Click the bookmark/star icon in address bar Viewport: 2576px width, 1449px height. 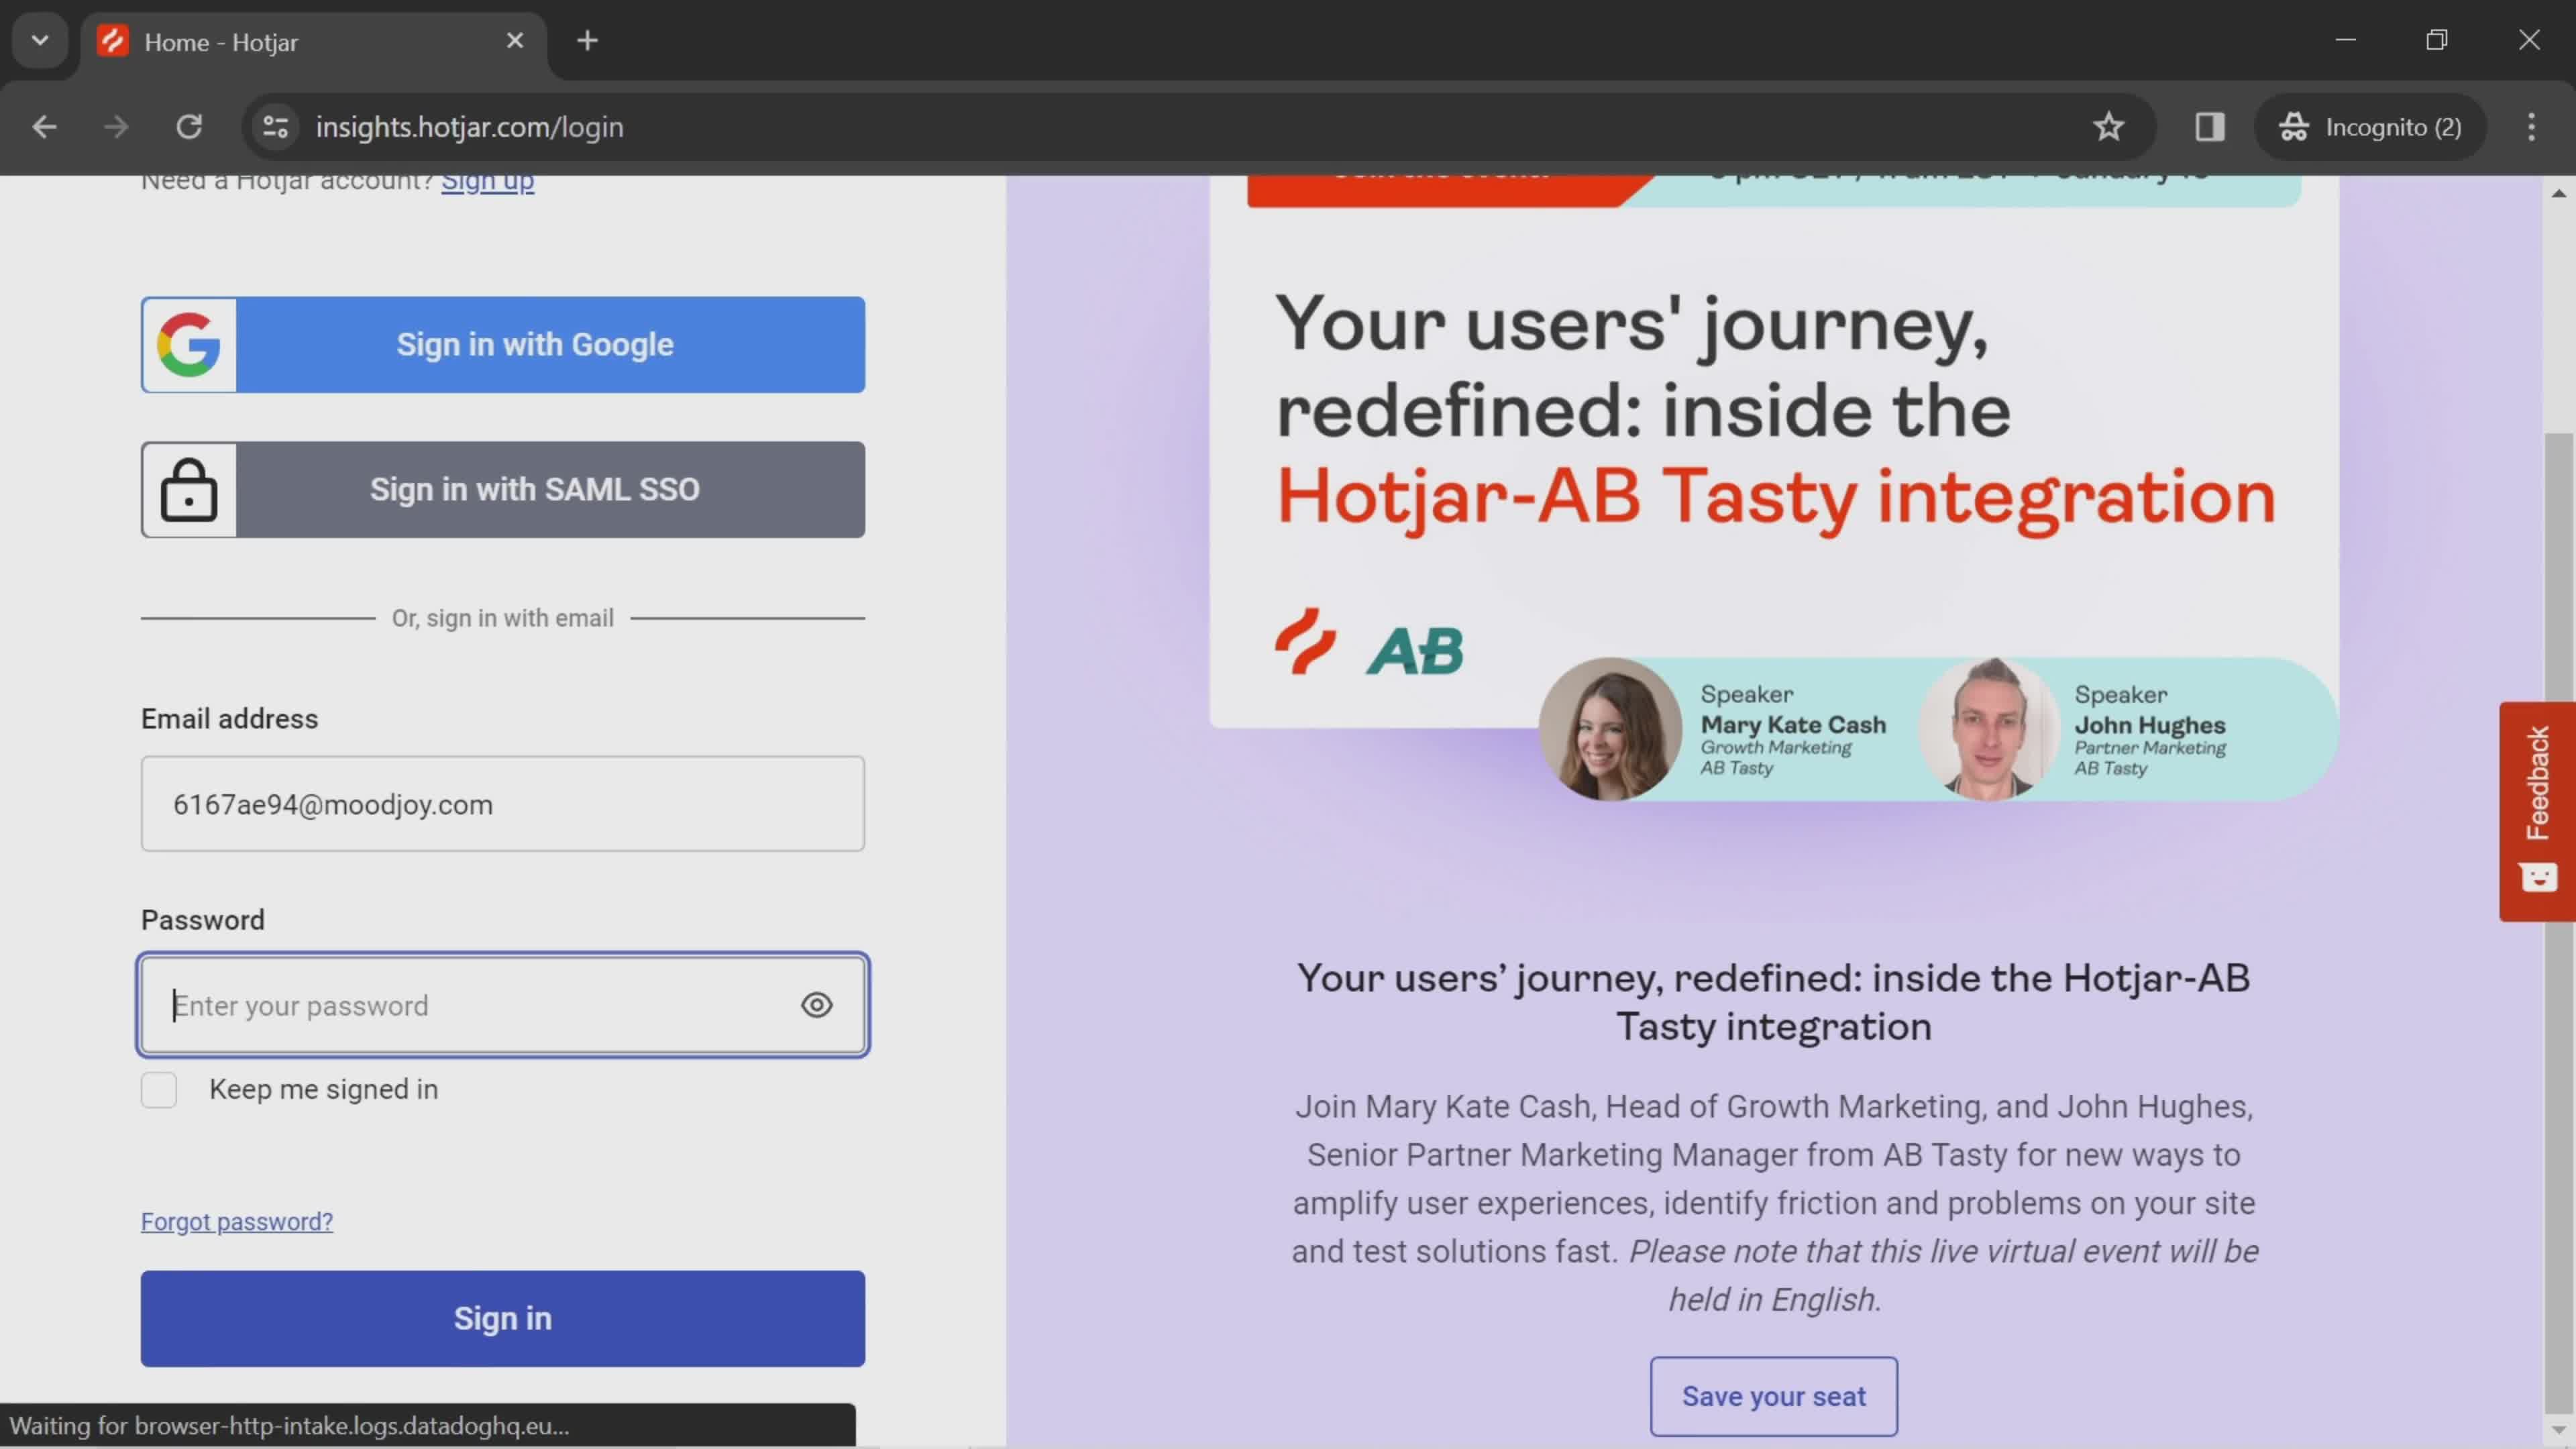[2109, 125]
